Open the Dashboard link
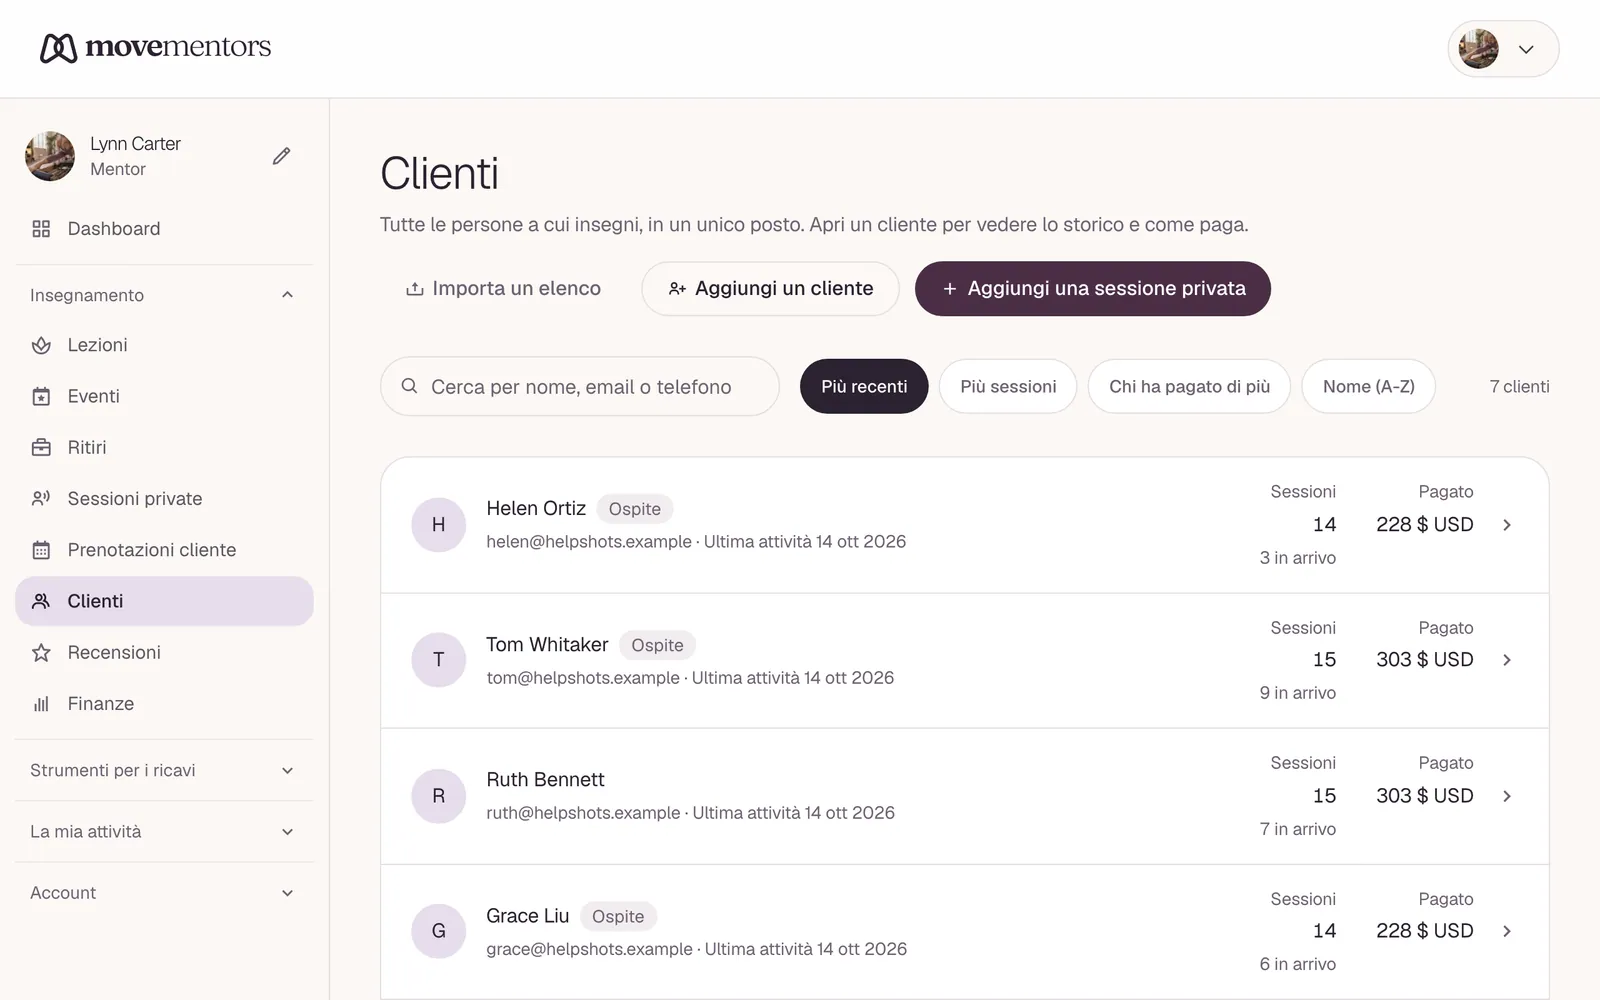 (164, 229)
